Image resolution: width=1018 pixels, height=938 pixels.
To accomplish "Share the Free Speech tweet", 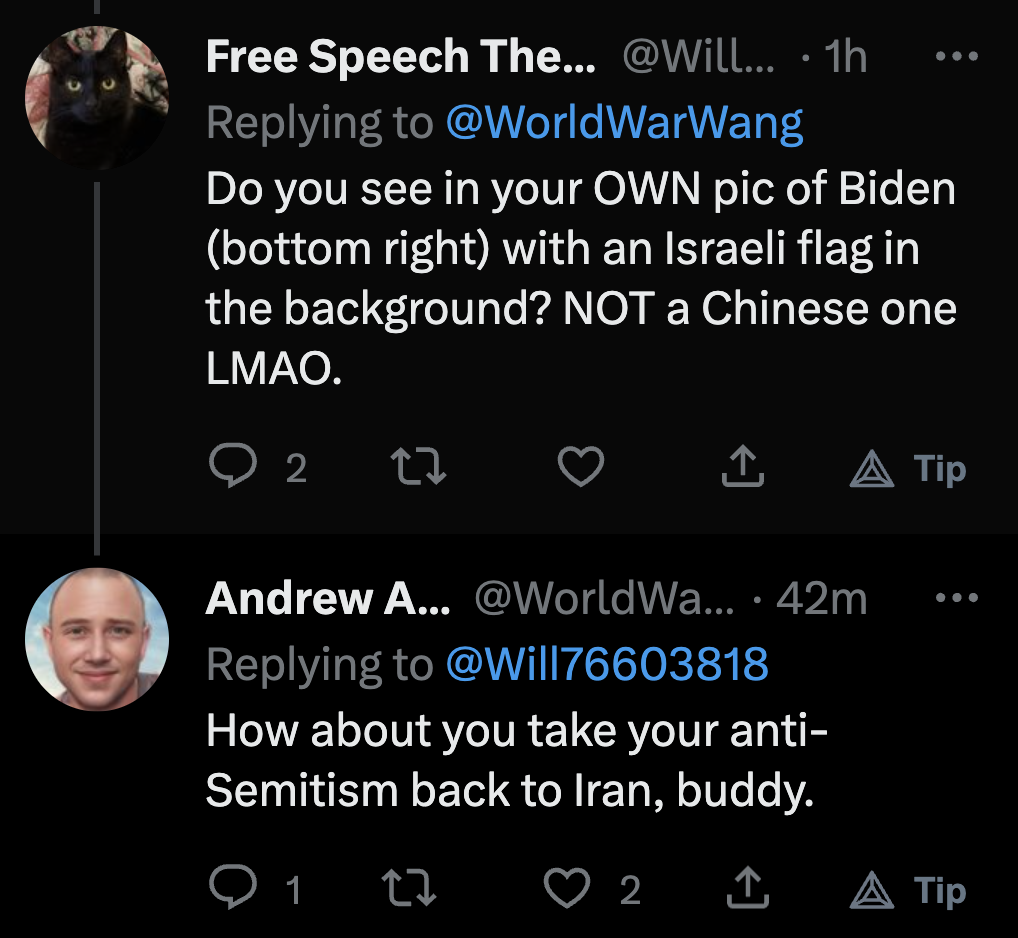I will pos(741,468).
